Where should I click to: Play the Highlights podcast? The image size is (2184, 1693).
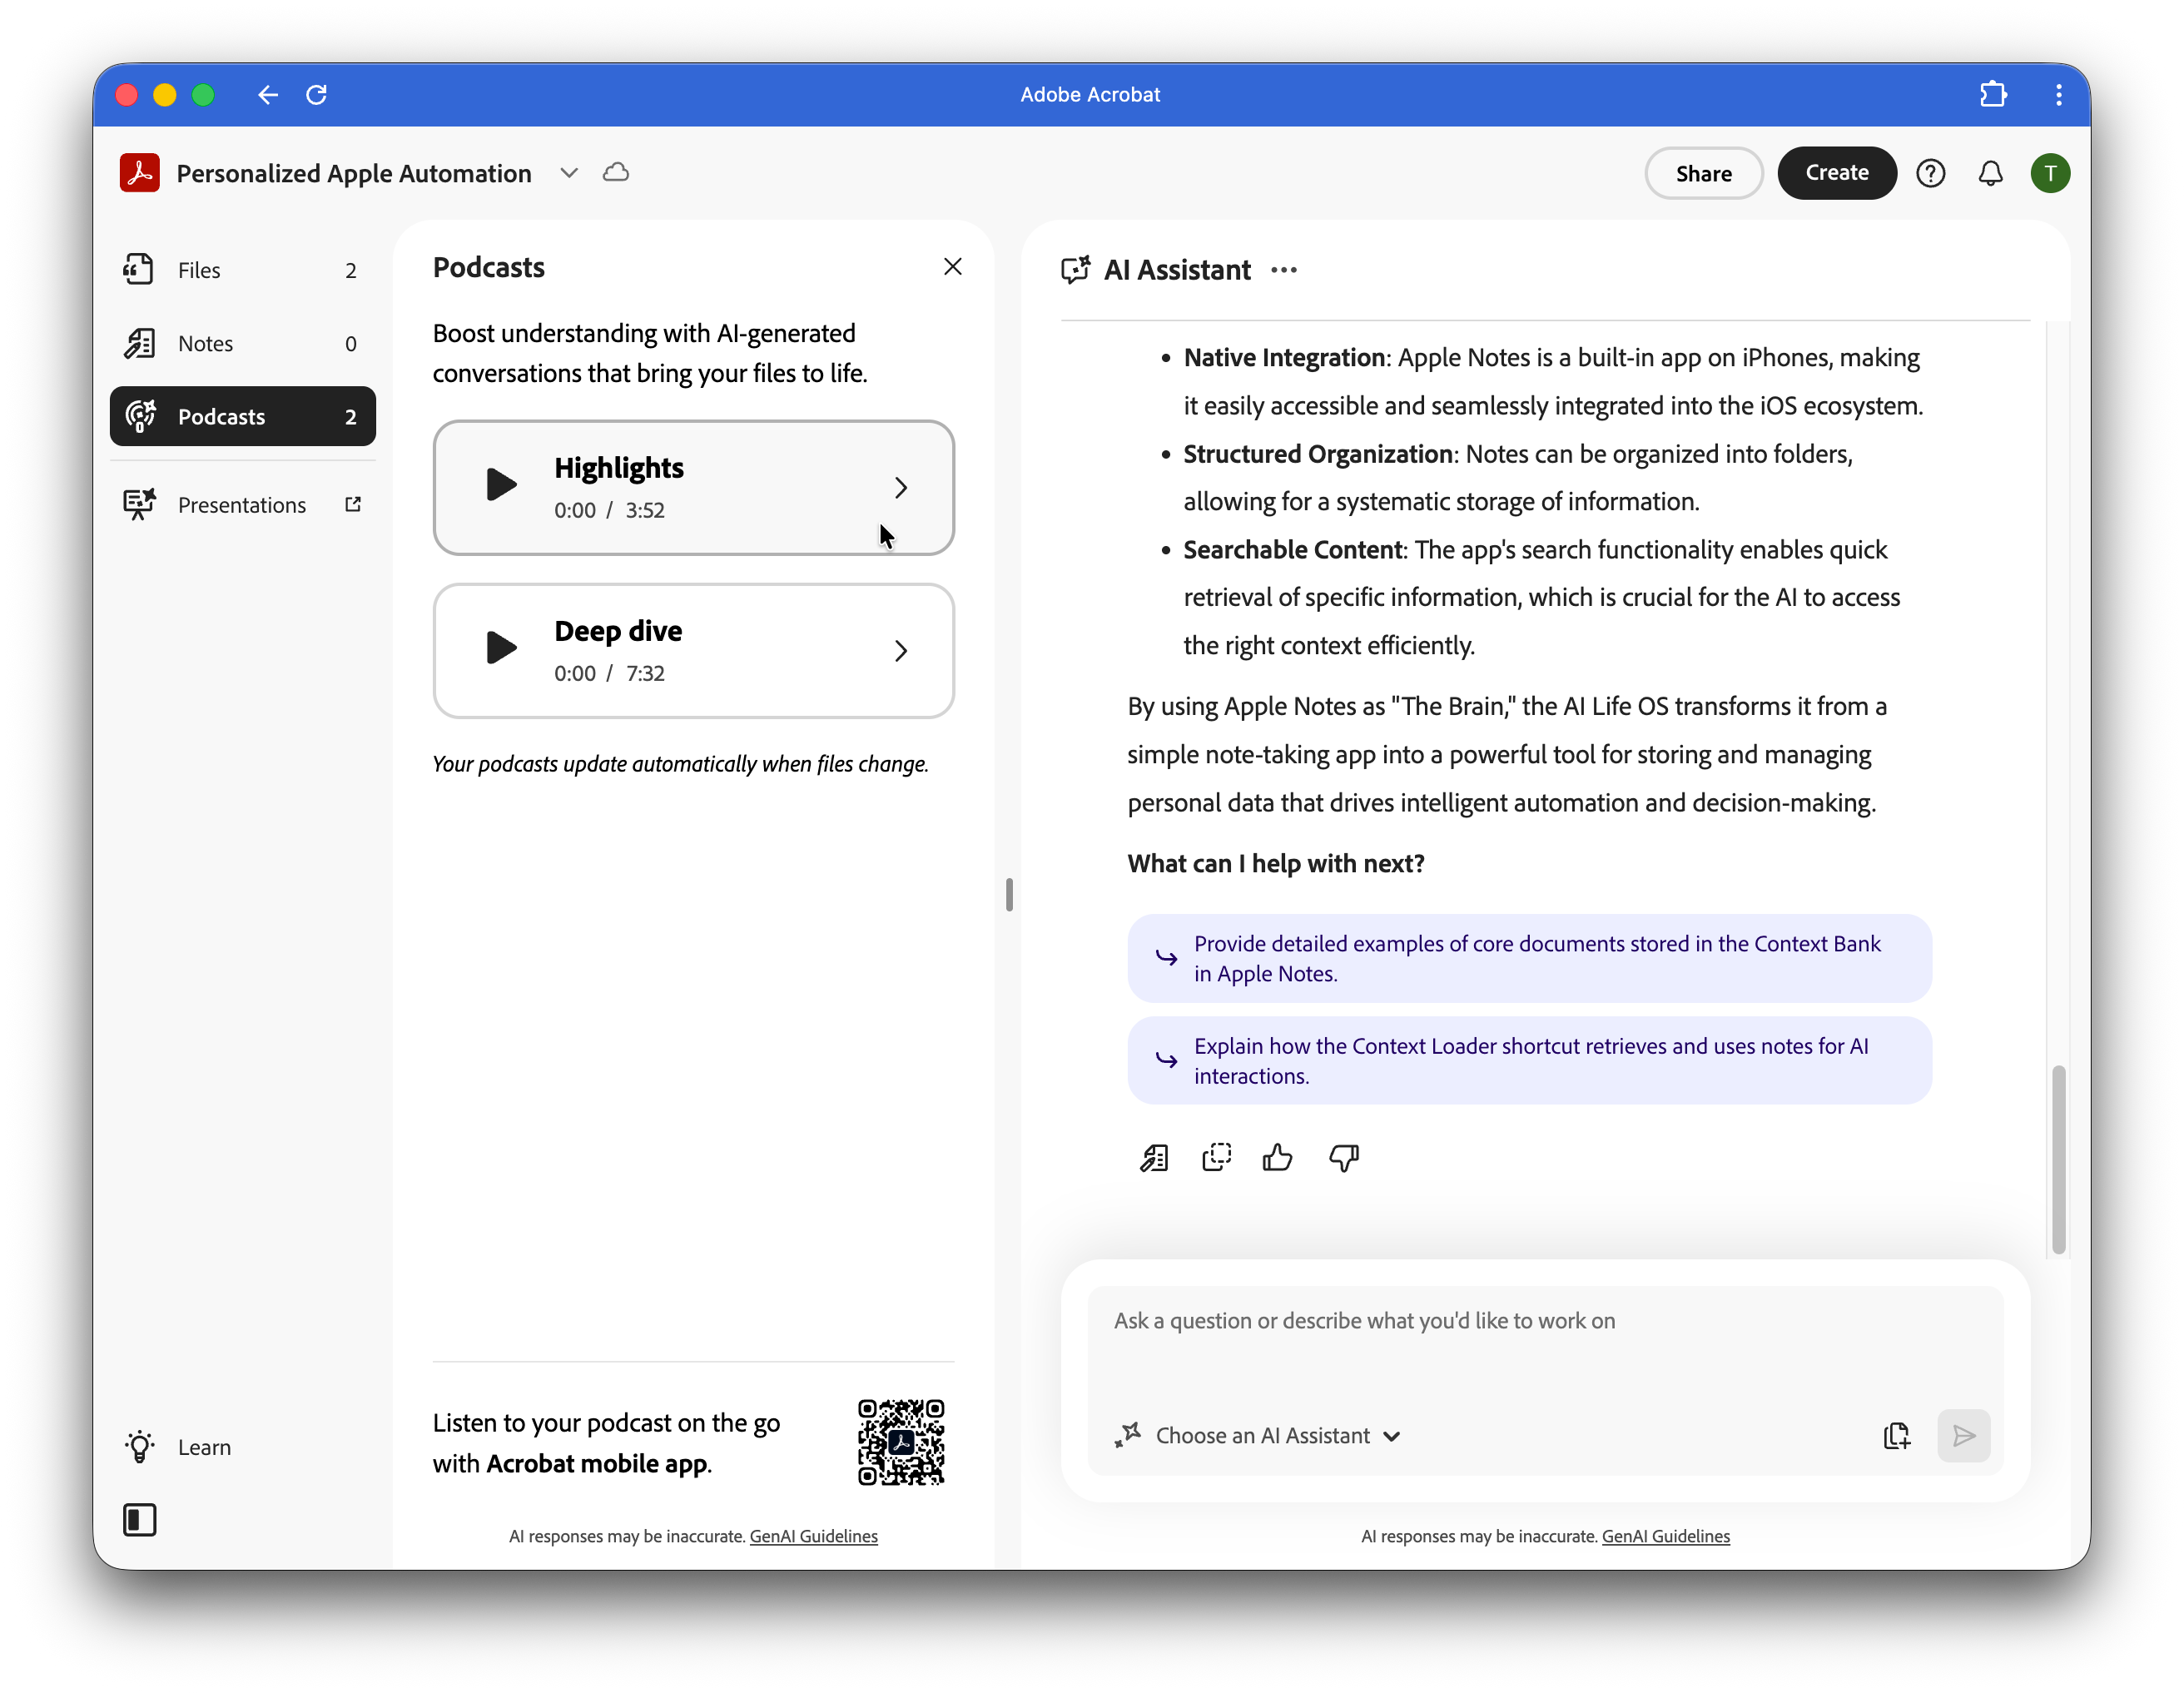500,485
